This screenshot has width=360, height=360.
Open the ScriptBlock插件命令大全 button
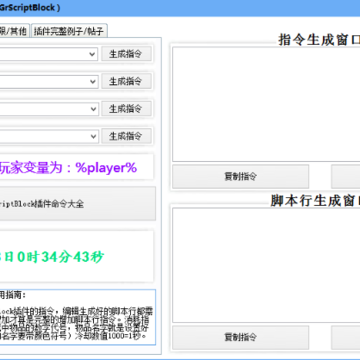pyautogui.click(x=77, y=204)
